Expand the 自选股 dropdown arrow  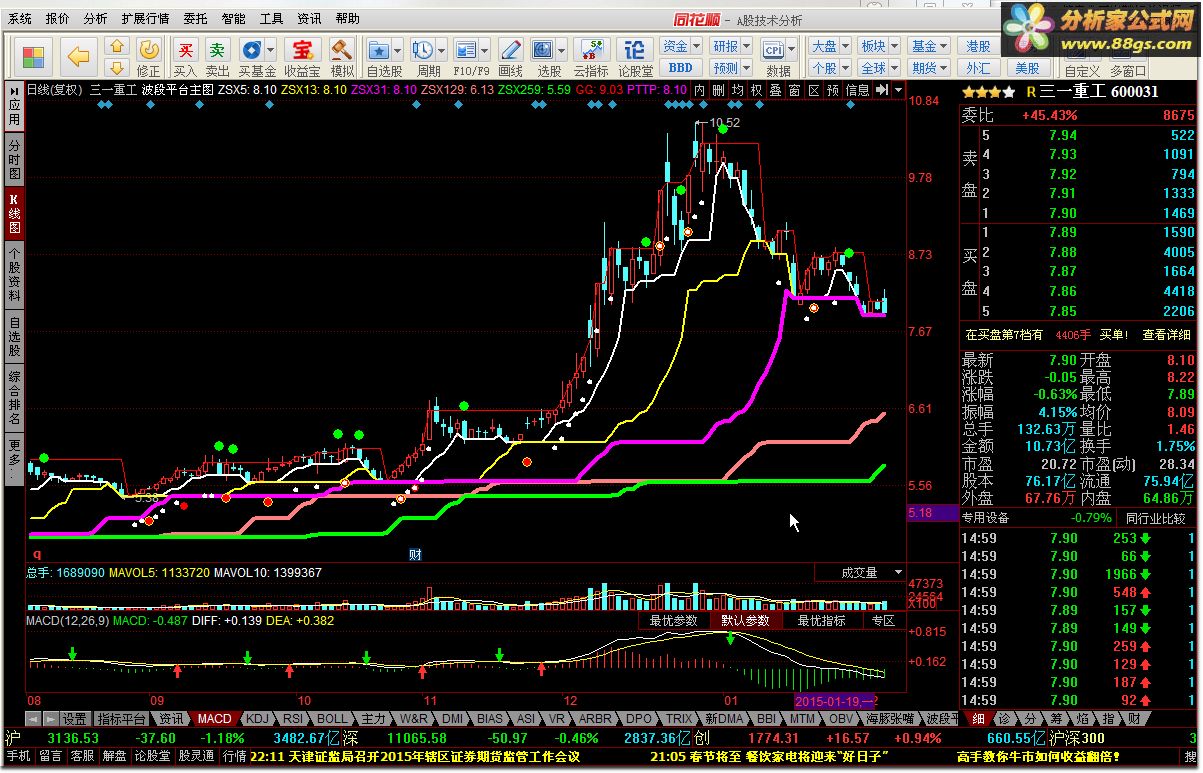pyautogui.click(x=398, y=50)
